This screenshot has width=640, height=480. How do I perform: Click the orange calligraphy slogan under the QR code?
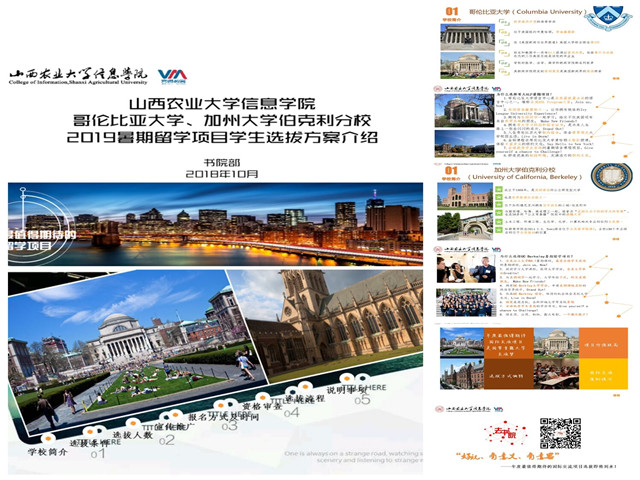pyautogui.click(x=508, y=456)
